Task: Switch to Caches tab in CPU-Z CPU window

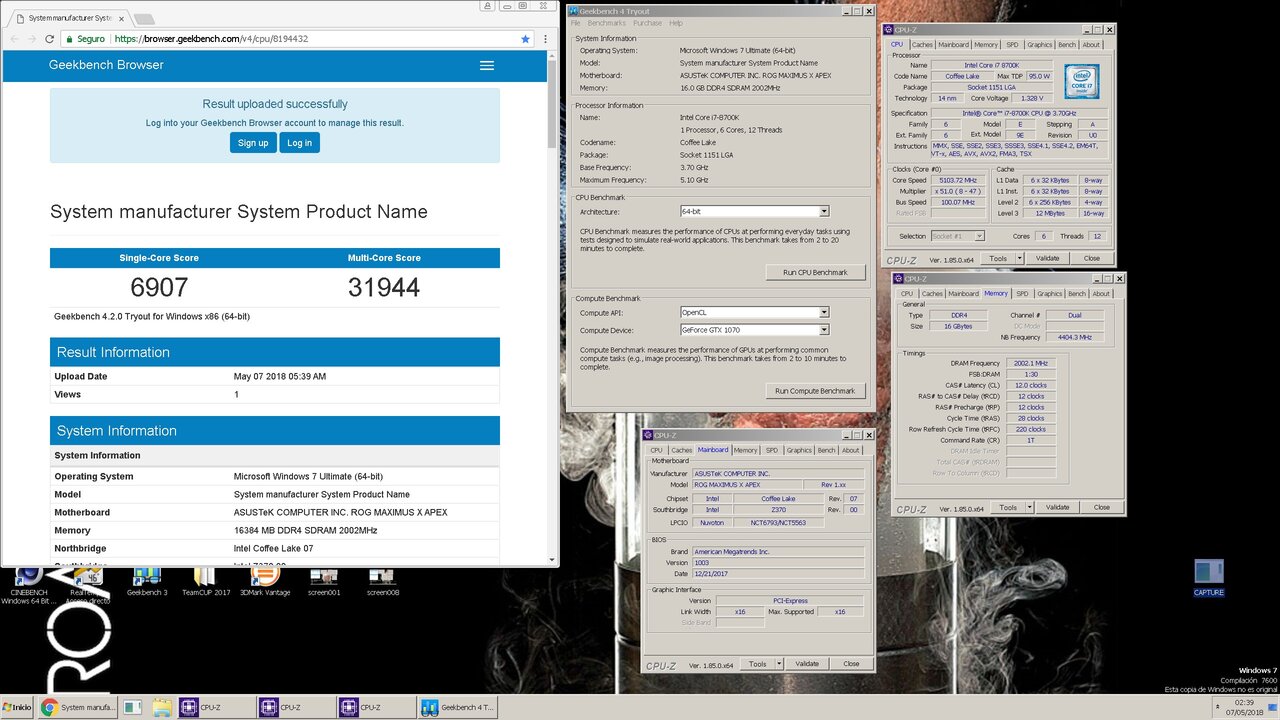Action: click(922, 44)
